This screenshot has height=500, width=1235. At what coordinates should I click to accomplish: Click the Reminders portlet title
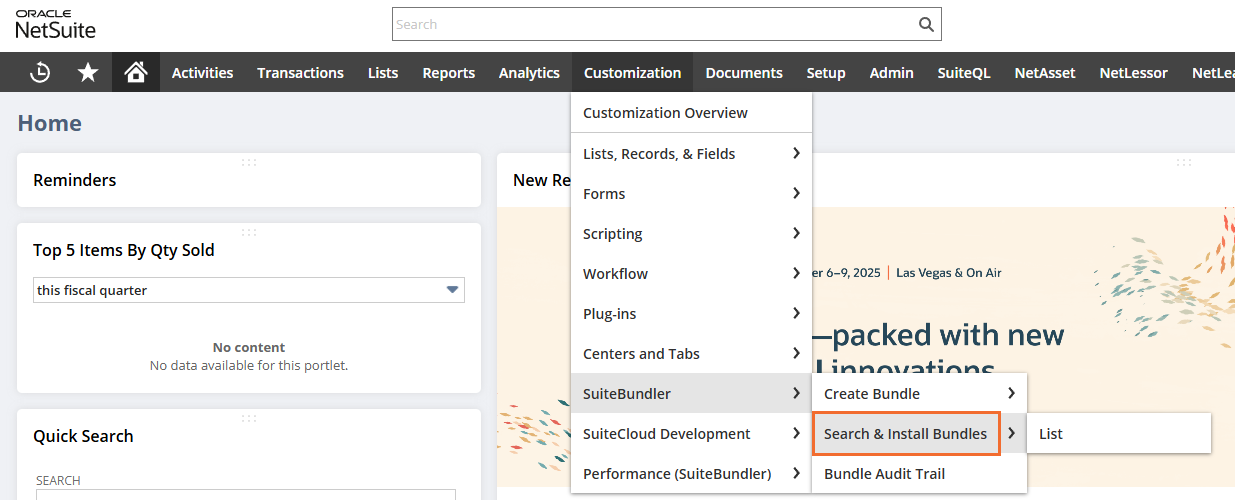(x=75, y=180)
